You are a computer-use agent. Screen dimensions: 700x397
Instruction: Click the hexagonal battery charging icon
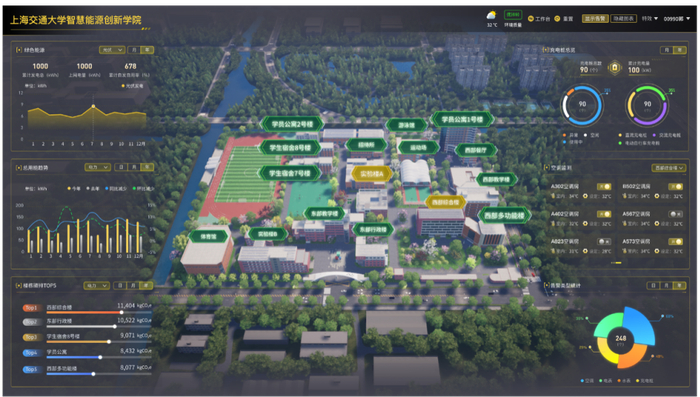coord(615,67)
